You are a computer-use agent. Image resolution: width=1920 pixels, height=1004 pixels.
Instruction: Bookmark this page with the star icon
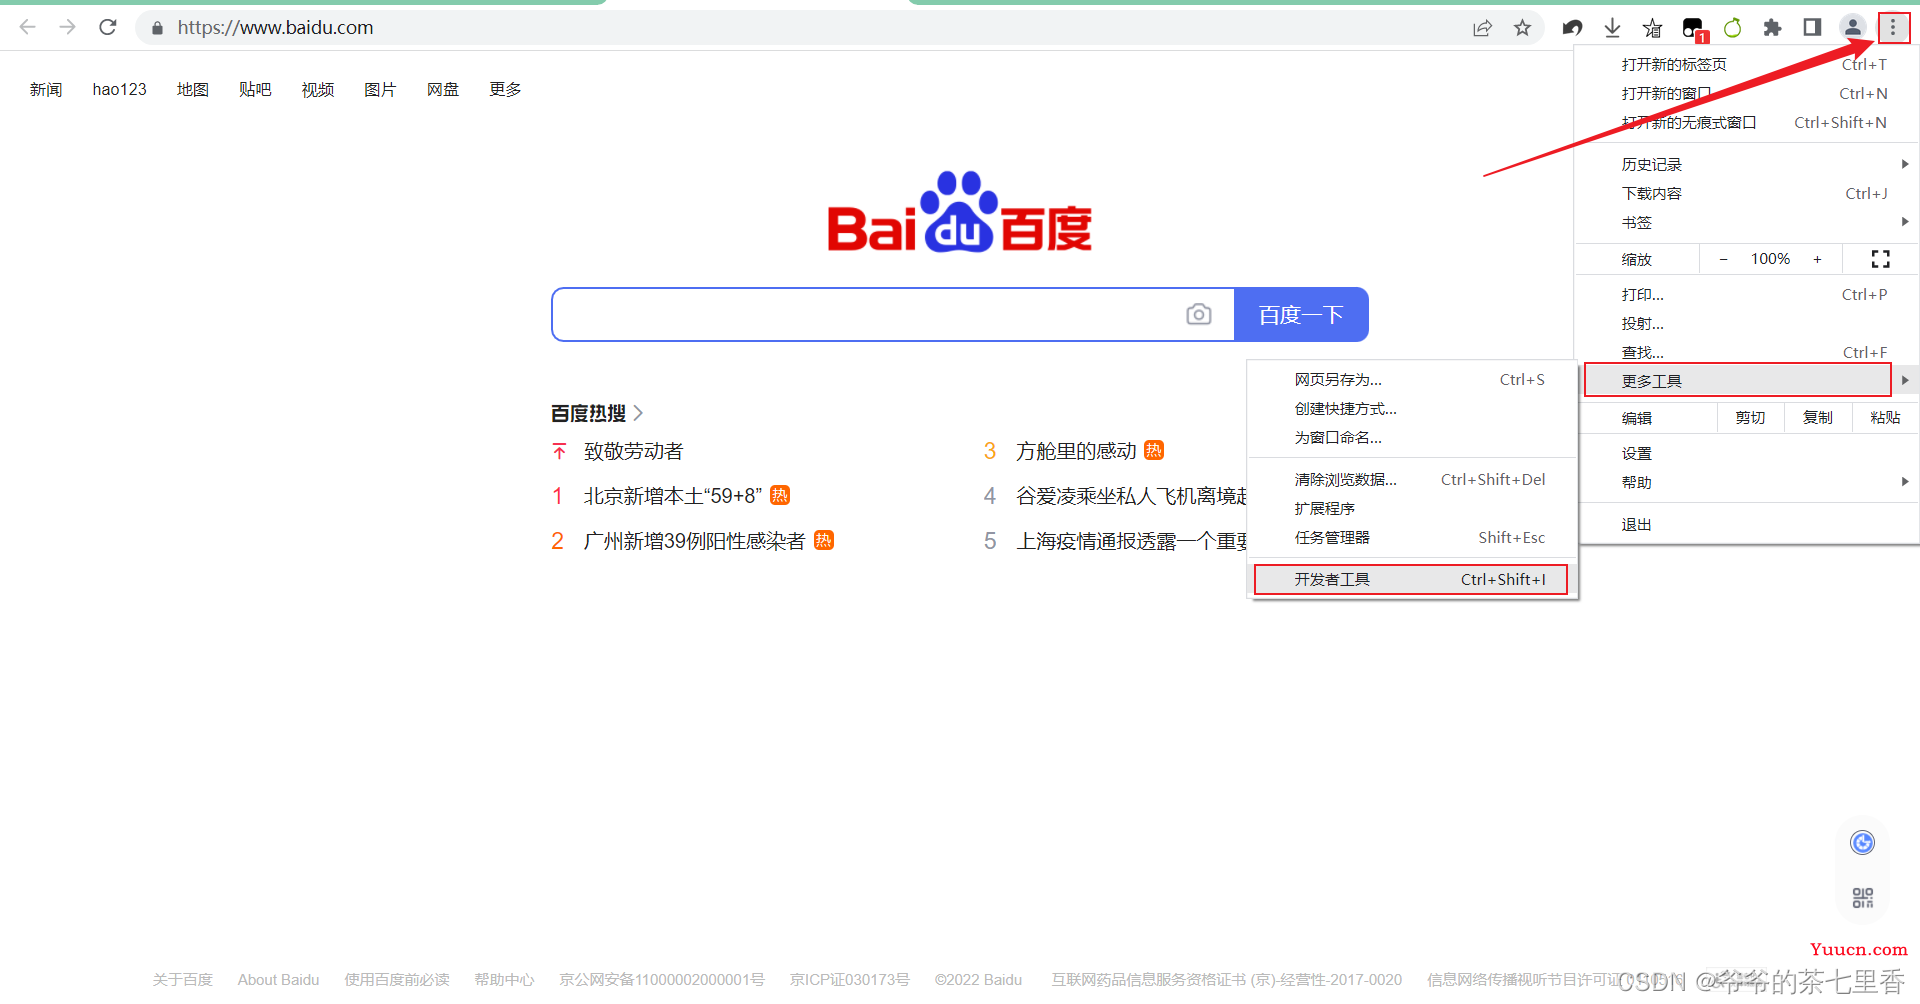coord(1522,28)
